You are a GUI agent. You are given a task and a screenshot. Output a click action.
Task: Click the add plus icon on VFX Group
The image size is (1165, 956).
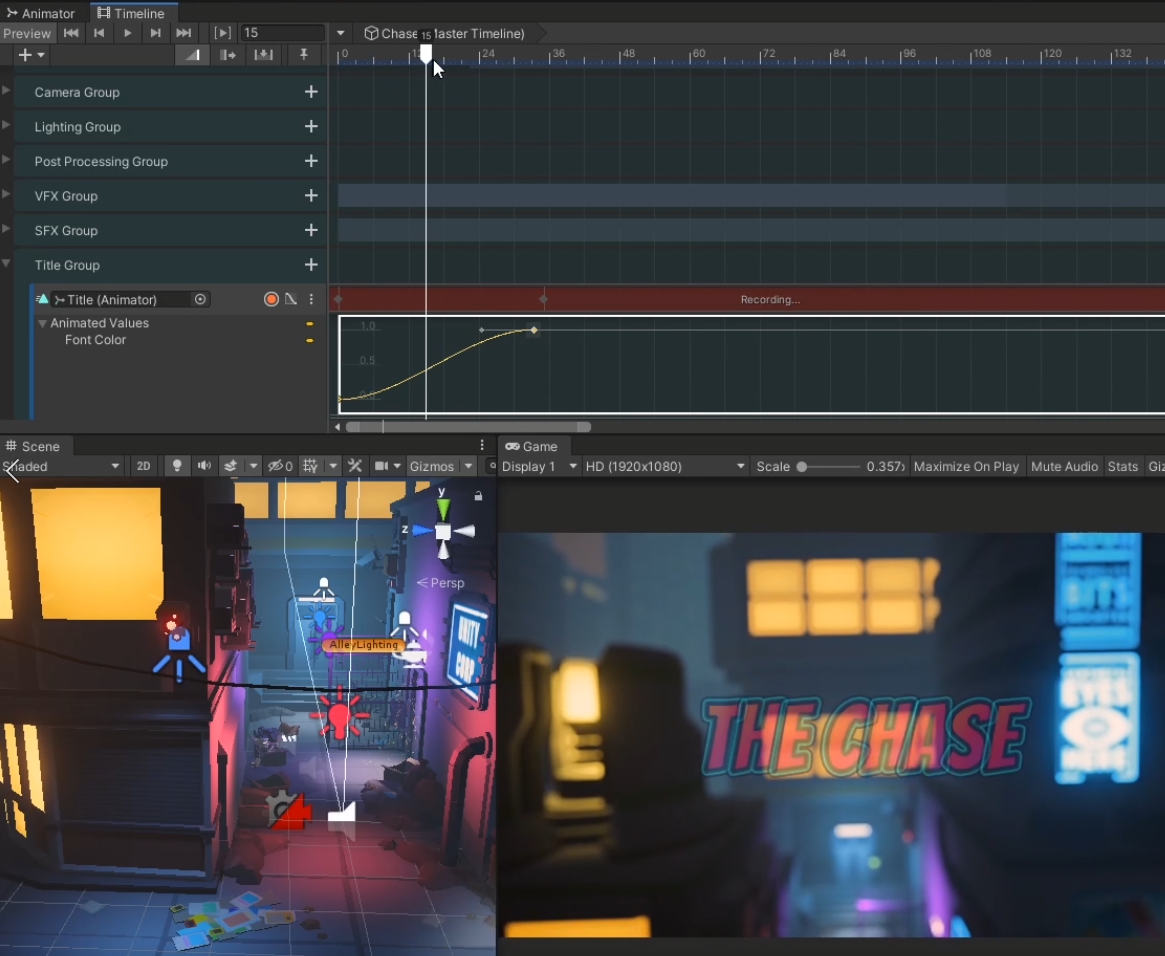click(311, 196)
